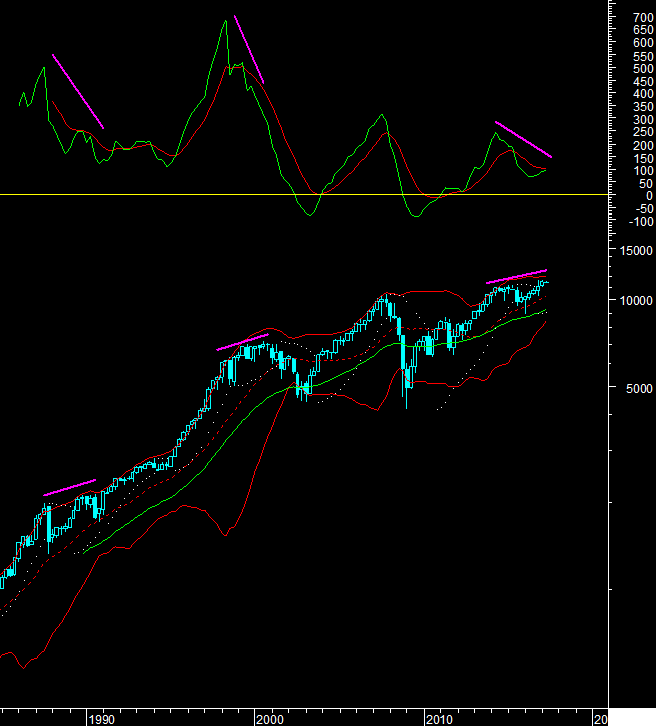Click the 250 indicator axis label

(x=643, y=132)
